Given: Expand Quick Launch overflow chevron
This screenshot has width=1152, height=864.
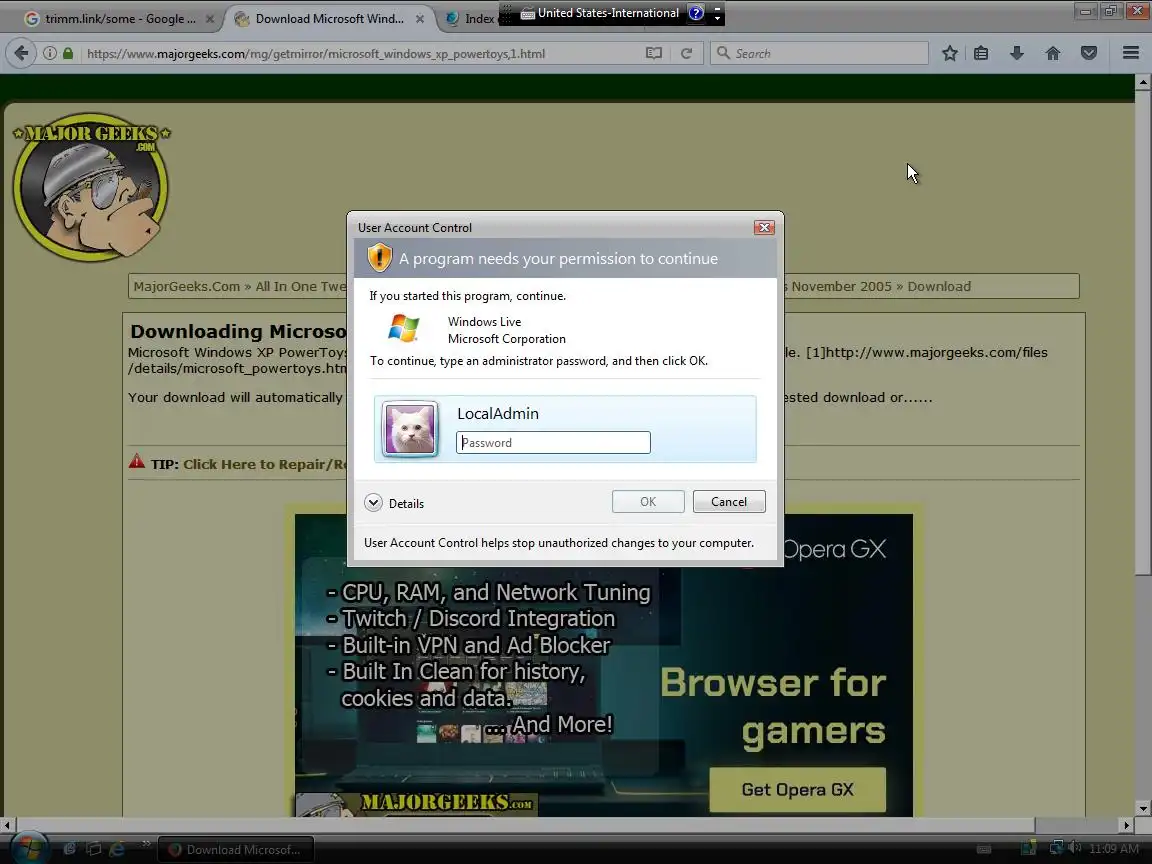Looking at the screenshot, I should (146, 844).
